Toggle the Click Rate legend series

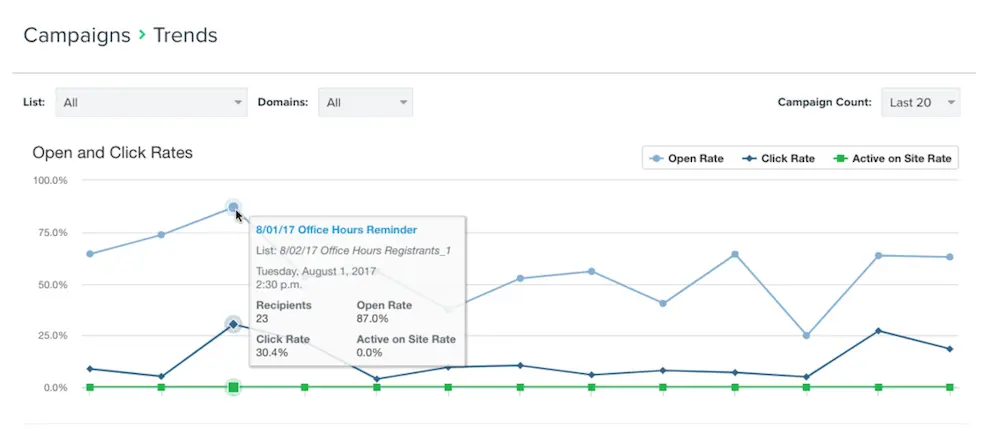pos(779,158)
